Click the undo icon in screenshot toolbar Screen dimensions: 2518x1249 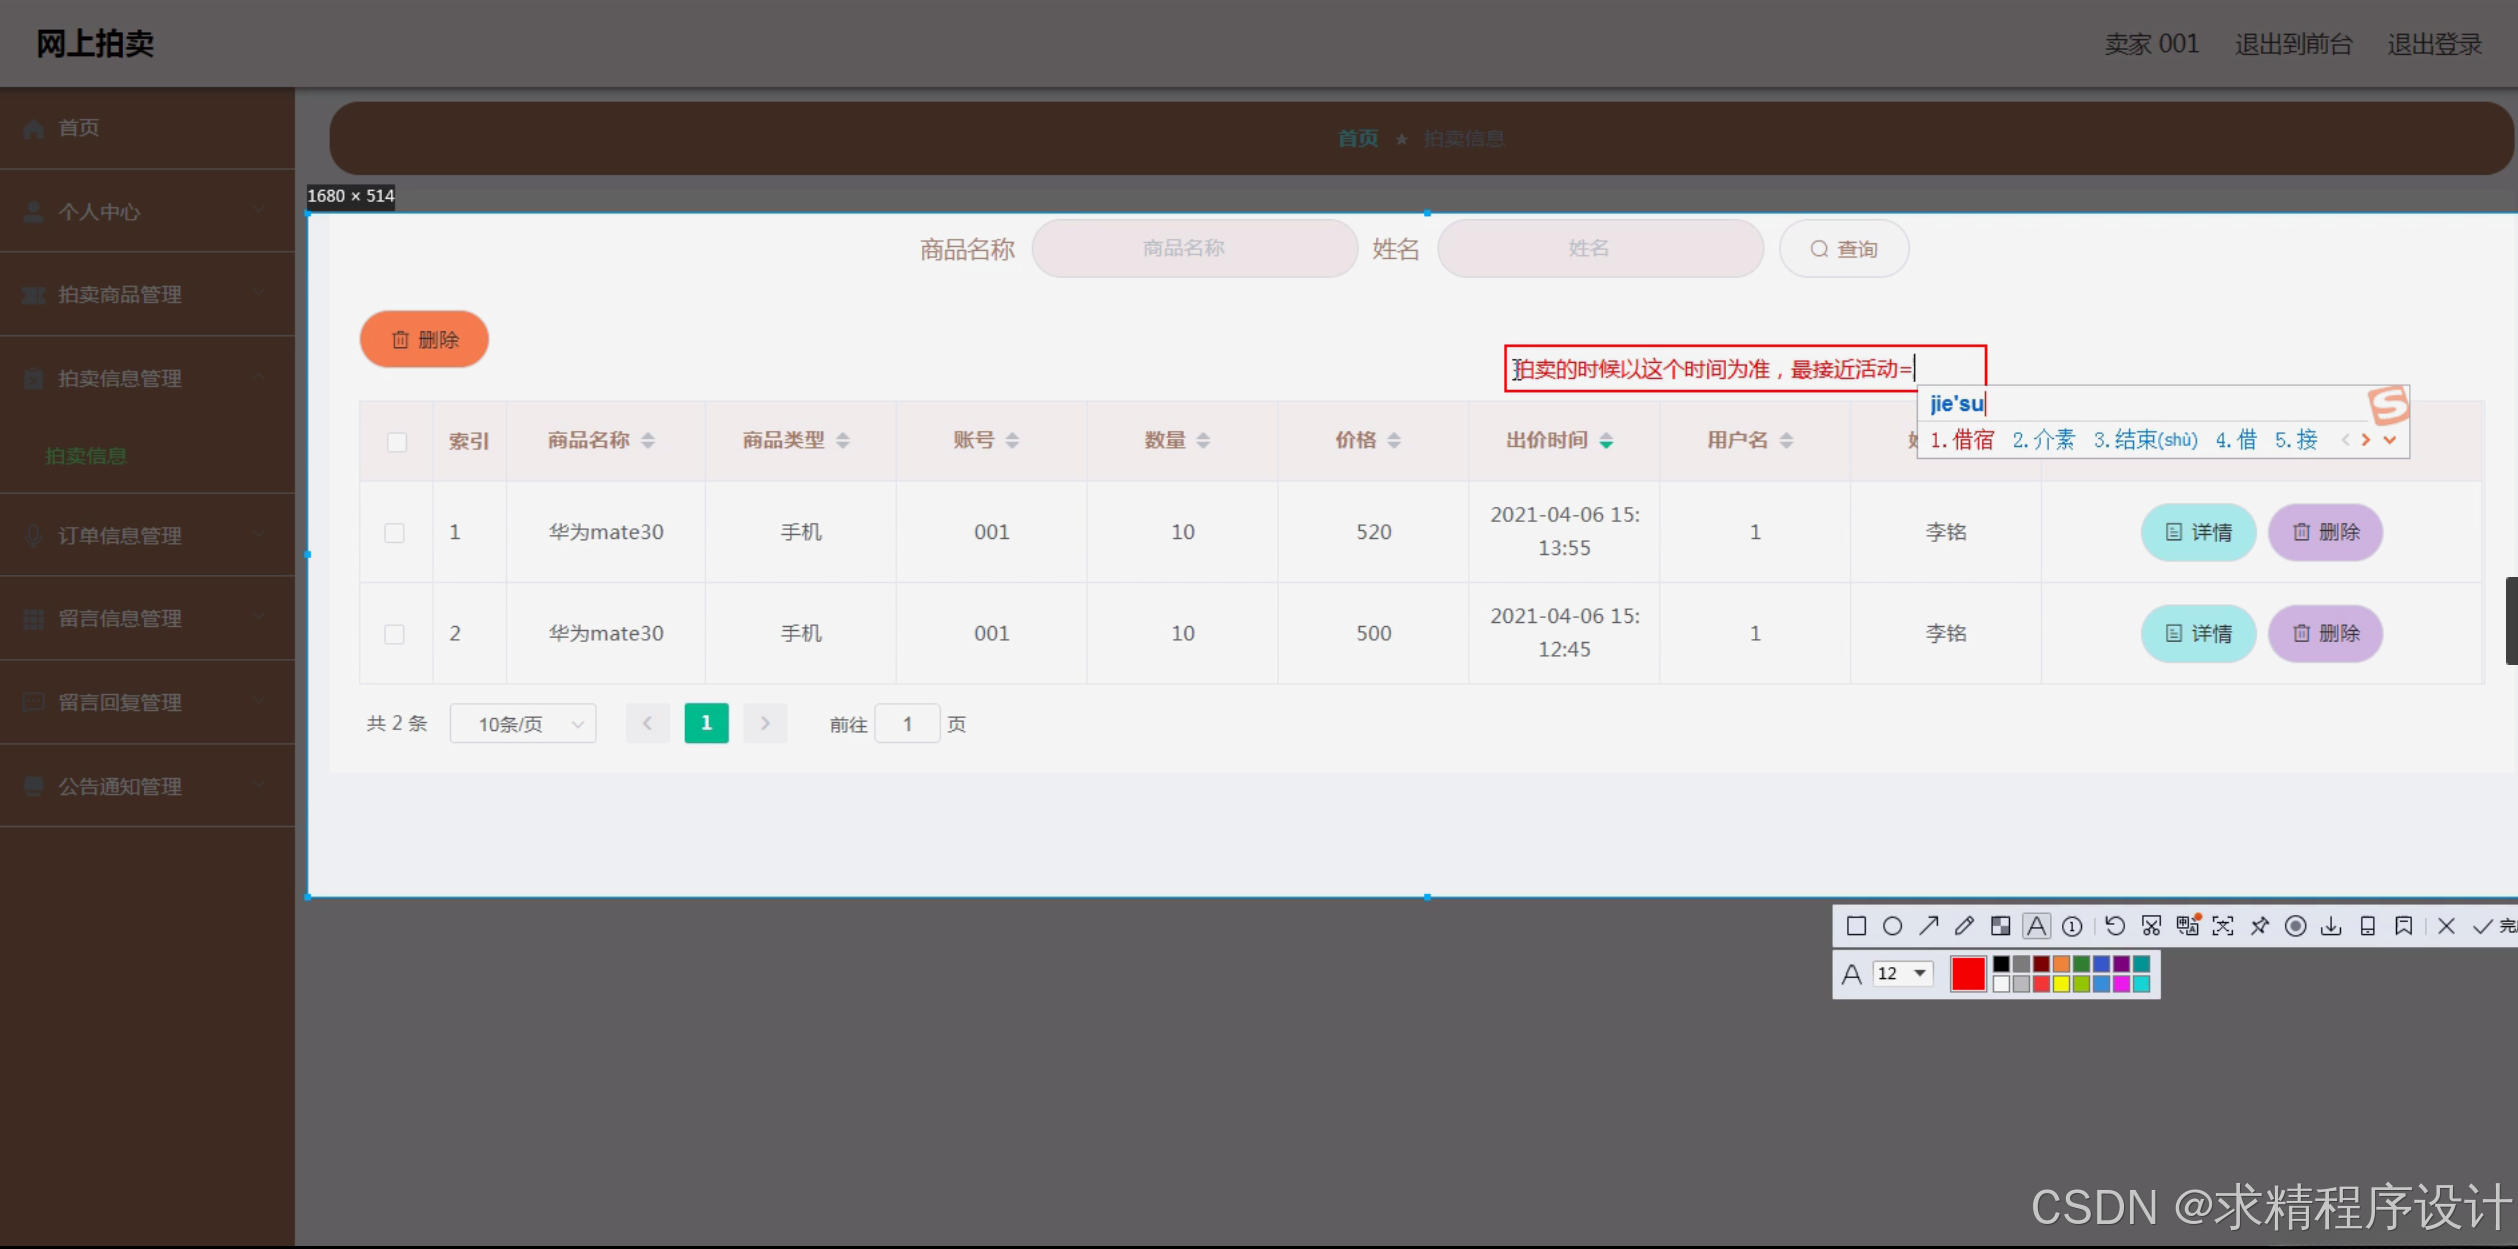[2114, 926]
